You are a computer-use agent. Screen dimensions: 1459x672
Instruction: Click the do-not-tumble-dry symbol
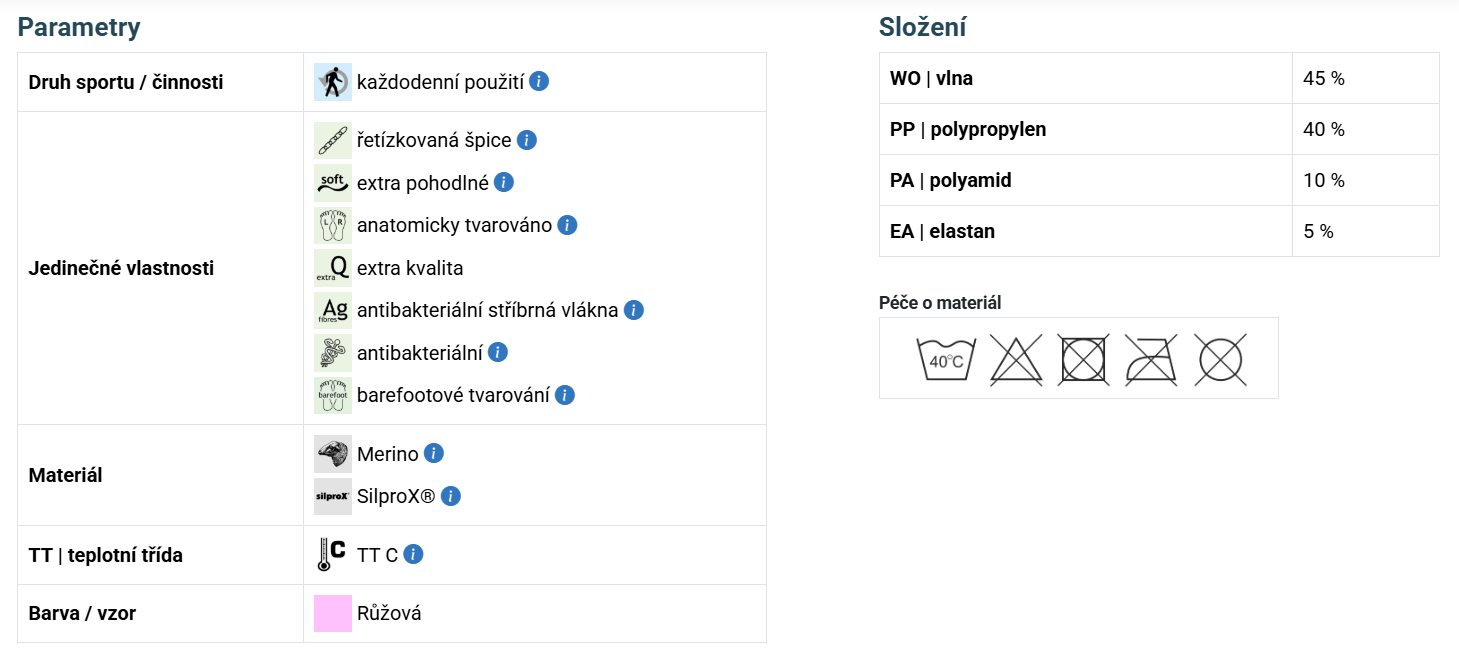click(1083, 359)
